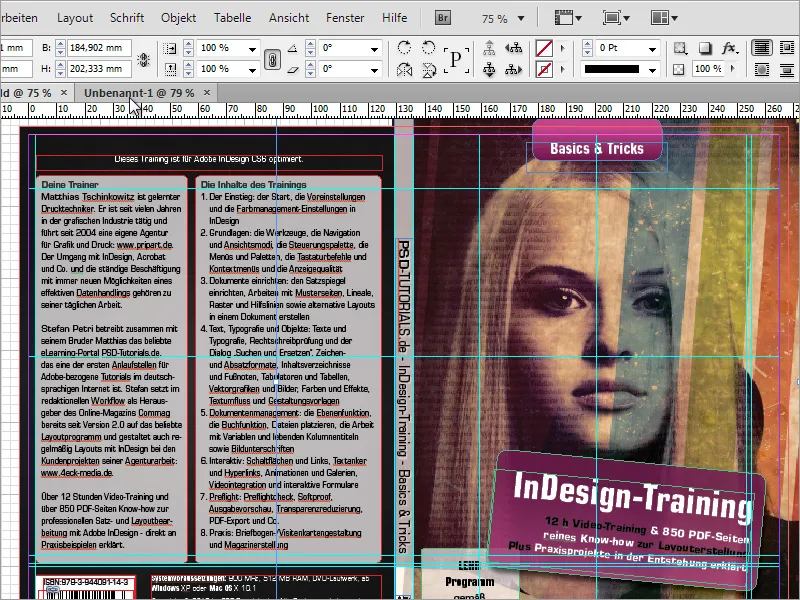Viewport: 800px width, 600px height.
Task: Open Corner Options from control bar
Action: pos(680,48)
